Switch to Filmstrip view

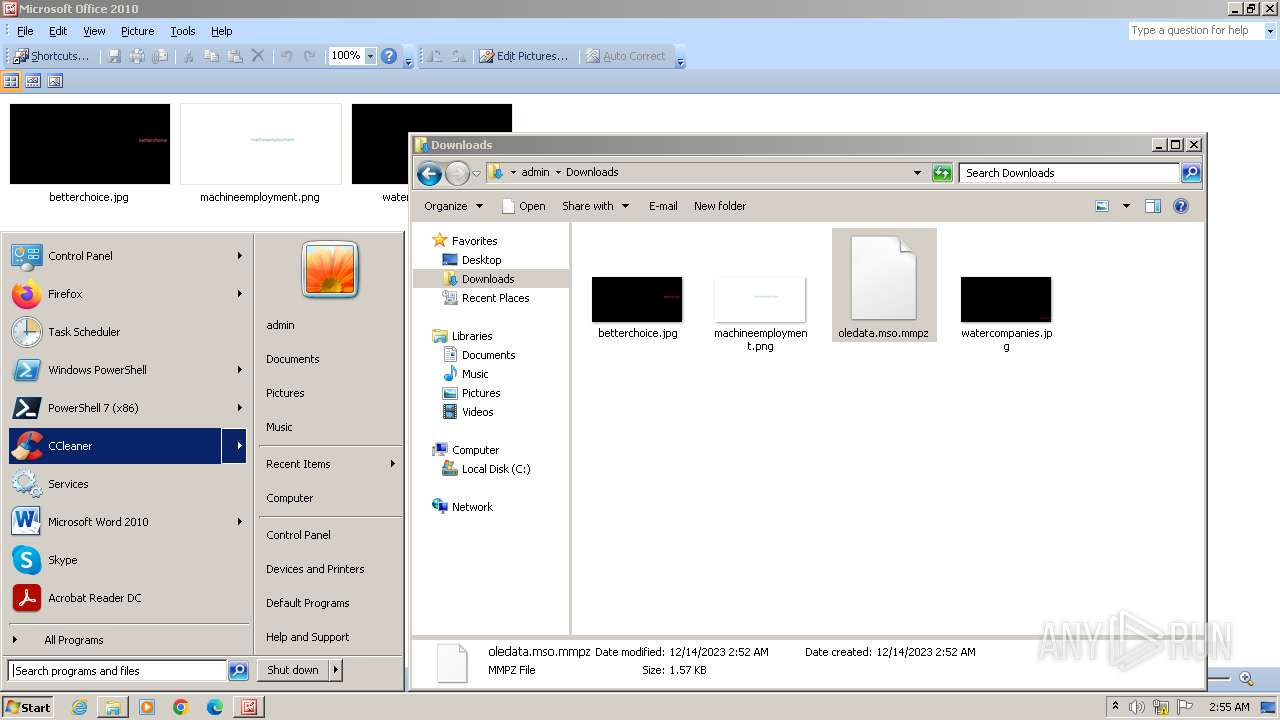33,81
